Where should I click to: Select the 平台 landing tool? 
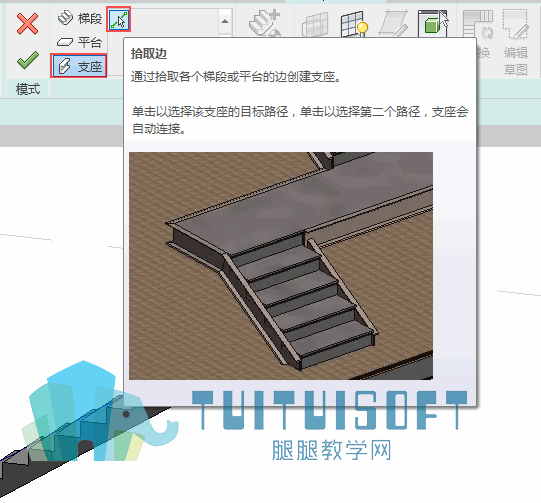pos(80,42)
